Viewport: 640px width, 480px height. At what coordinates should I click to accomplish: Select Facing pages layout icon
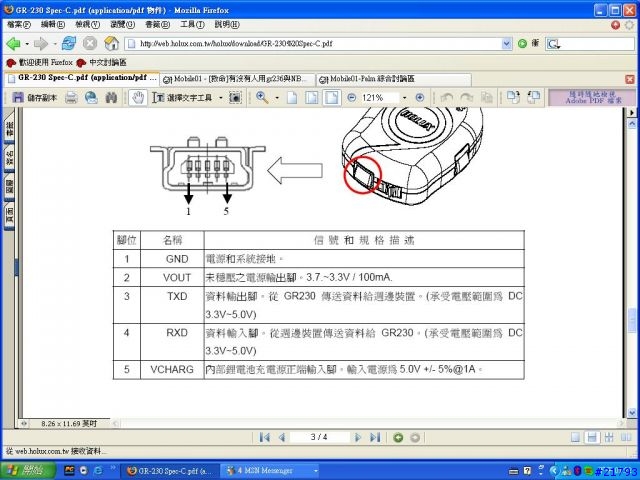pyautogui.click(x=626, y=438)
